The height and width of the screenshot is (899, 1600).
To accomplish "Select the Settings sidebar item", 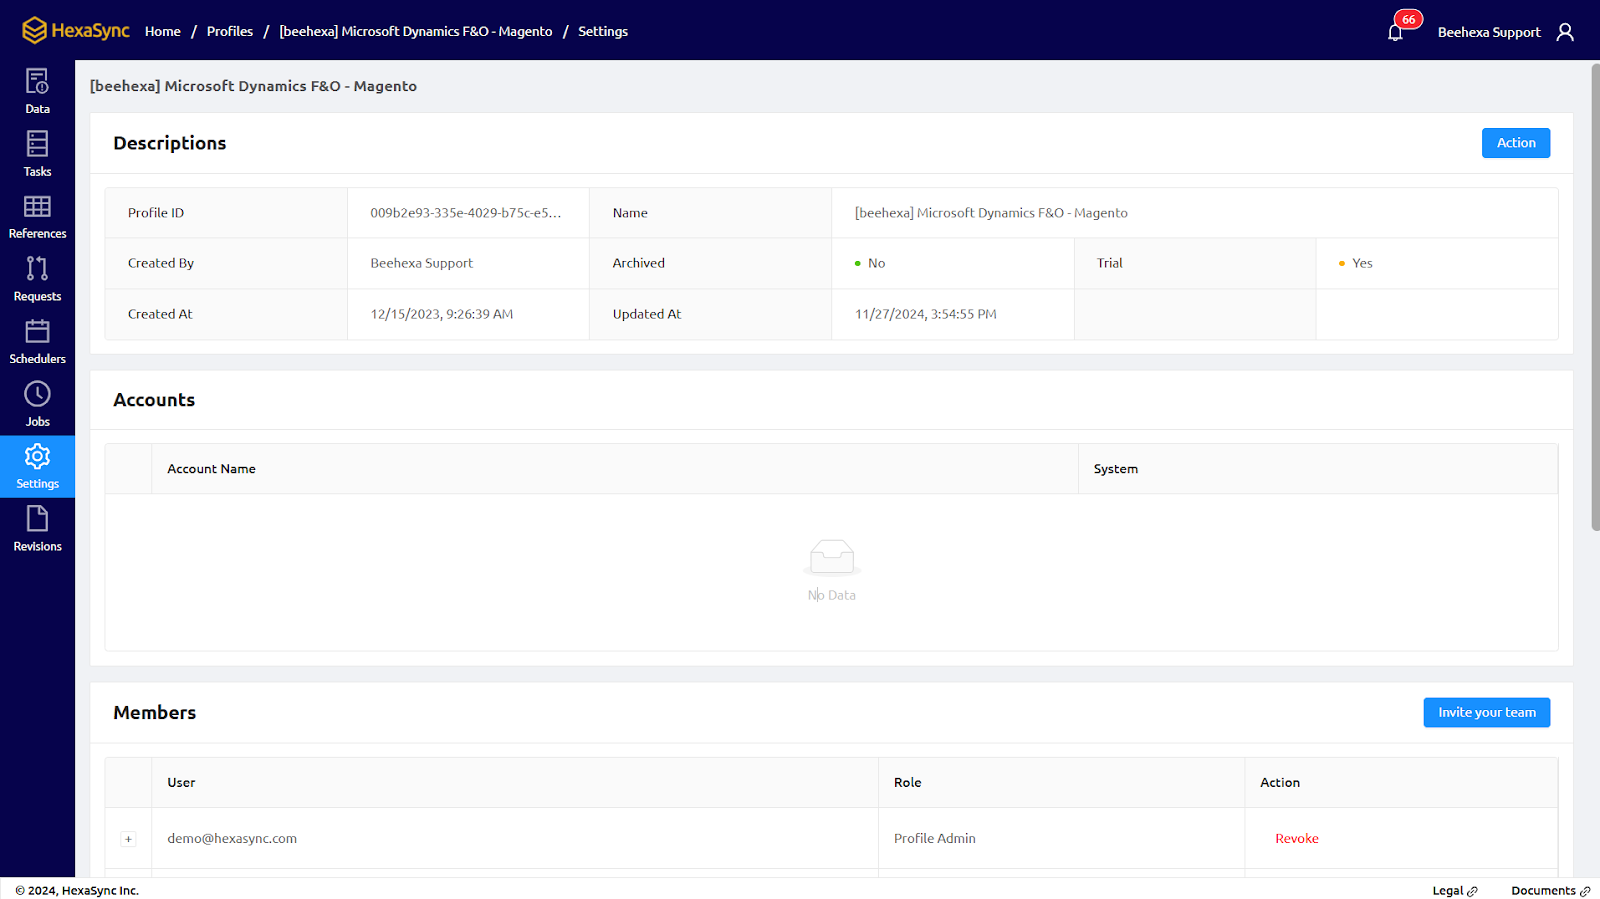I will pyautogui.click(x=37, y=467).
